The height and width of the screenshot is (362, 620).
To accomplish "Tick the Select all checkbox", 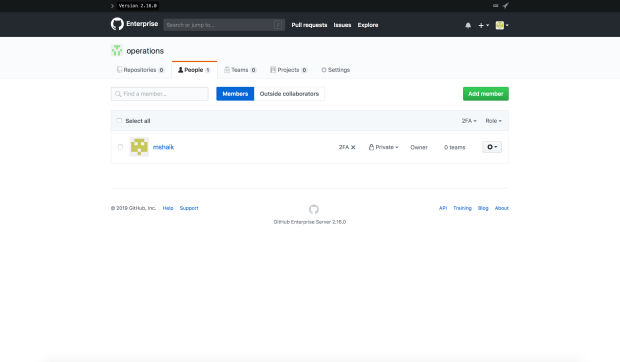I will click(119, 121).
